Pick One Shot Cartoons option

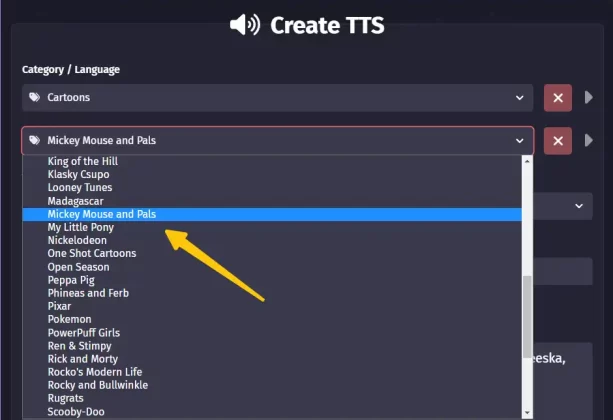tap(272, 253)
